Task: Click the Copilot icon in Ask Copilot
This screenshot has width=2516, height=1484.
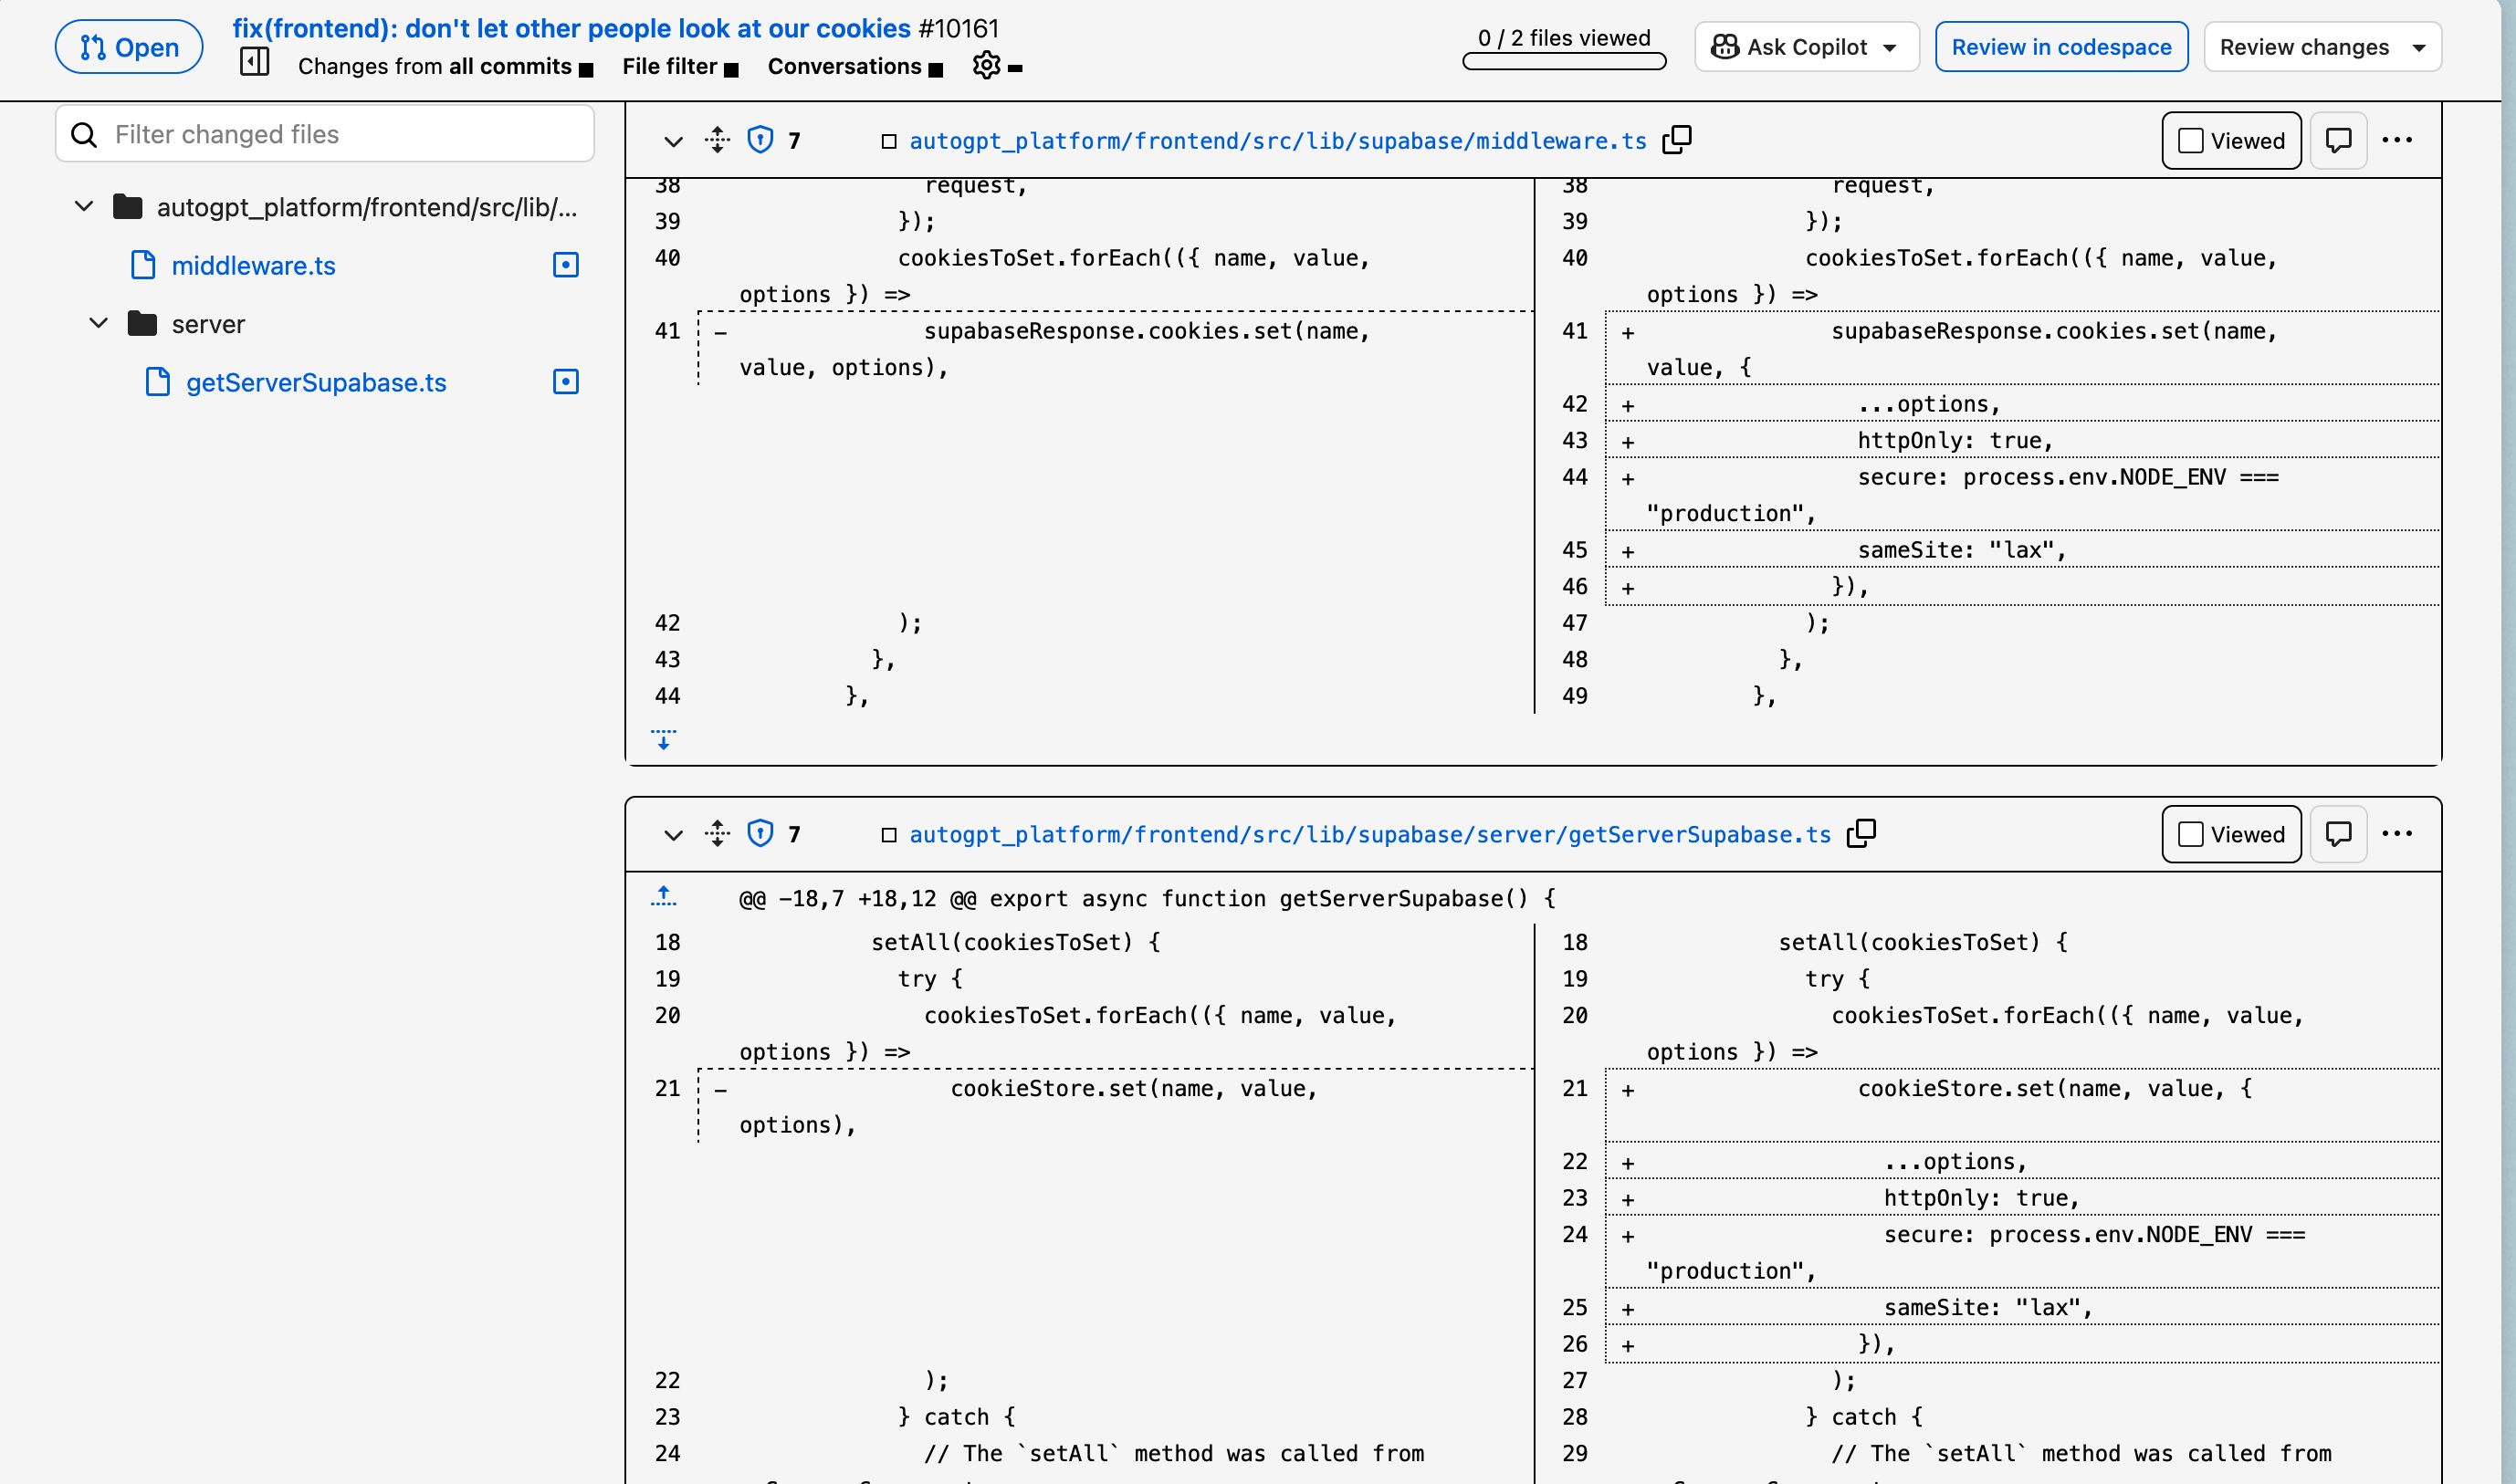Action: click(x=1725, y=47)
